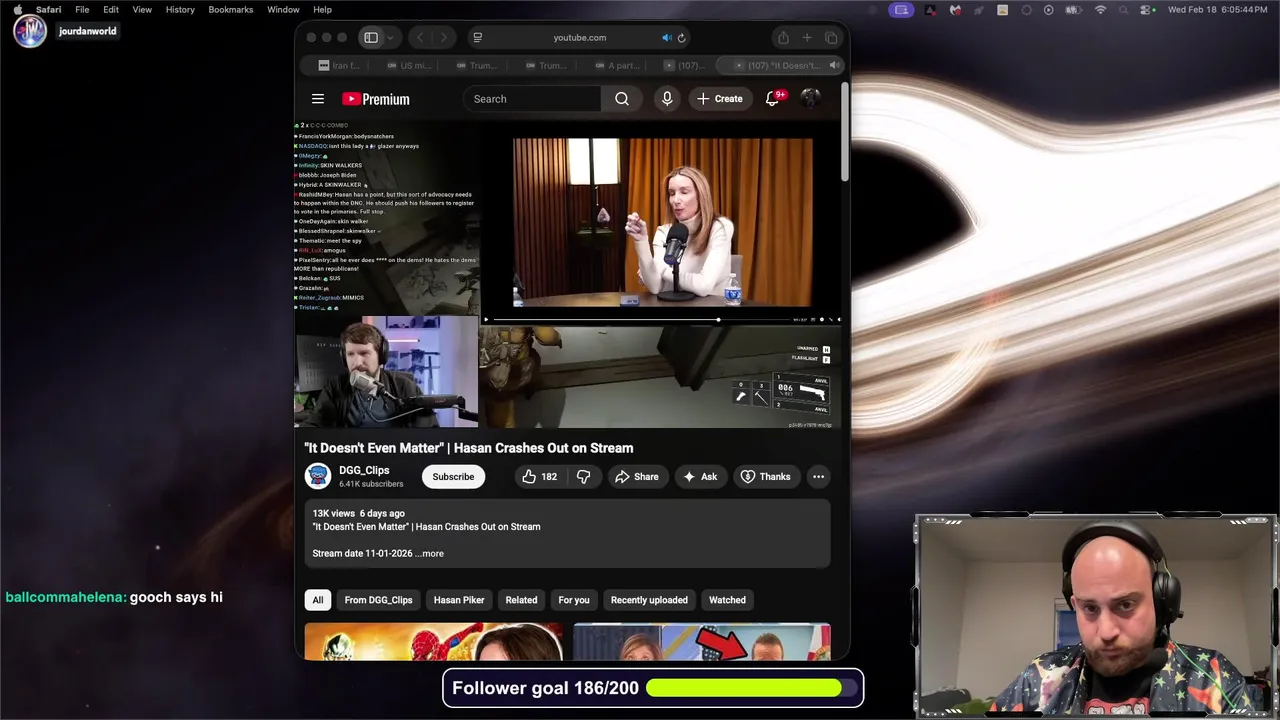This screenshot has width=1280, height=720.
Task: Open DGG_Clips channel name link
Action: click(x=364, y=470)
